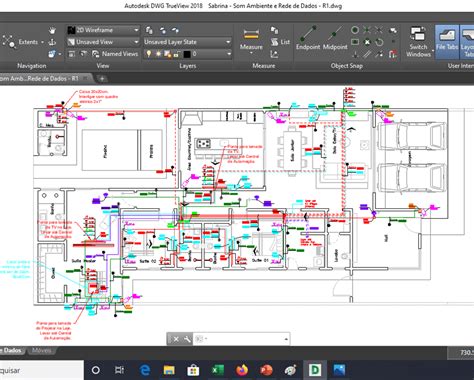Image resolution: width=474 pixels, height=380 pixels.
Task: Click the first viewport icon left of Named Views
Action: (x=72, y=54)
